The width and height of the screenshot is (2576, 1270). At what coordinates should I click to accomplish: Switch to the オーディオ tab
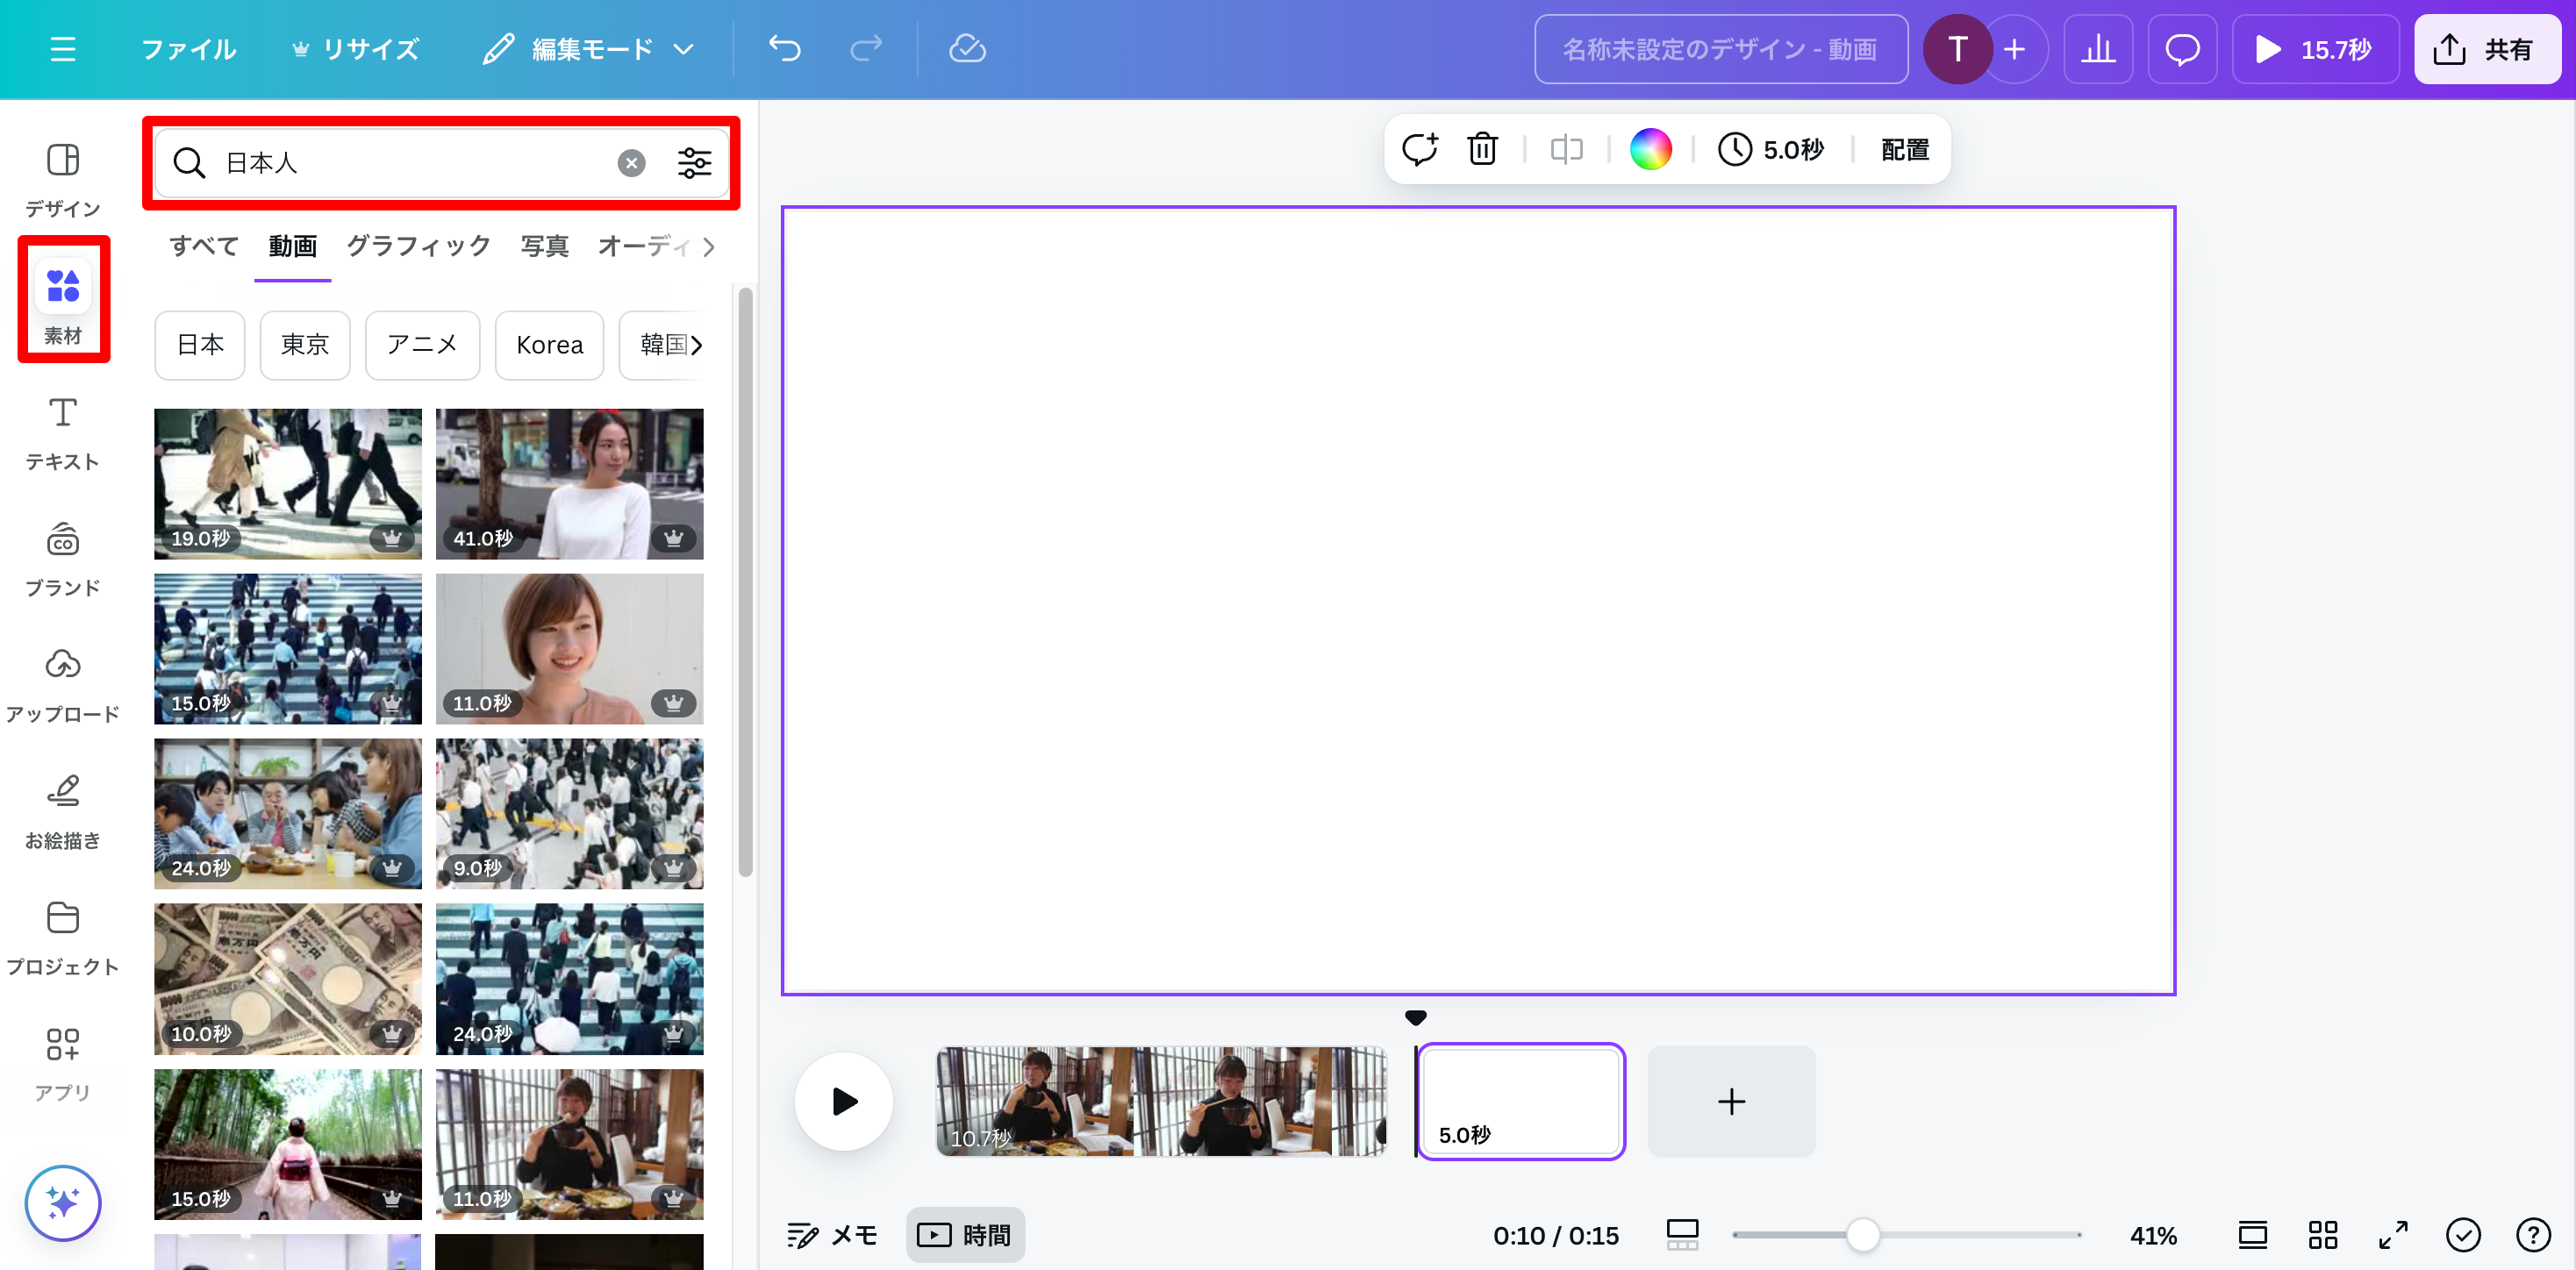(644, 246)
